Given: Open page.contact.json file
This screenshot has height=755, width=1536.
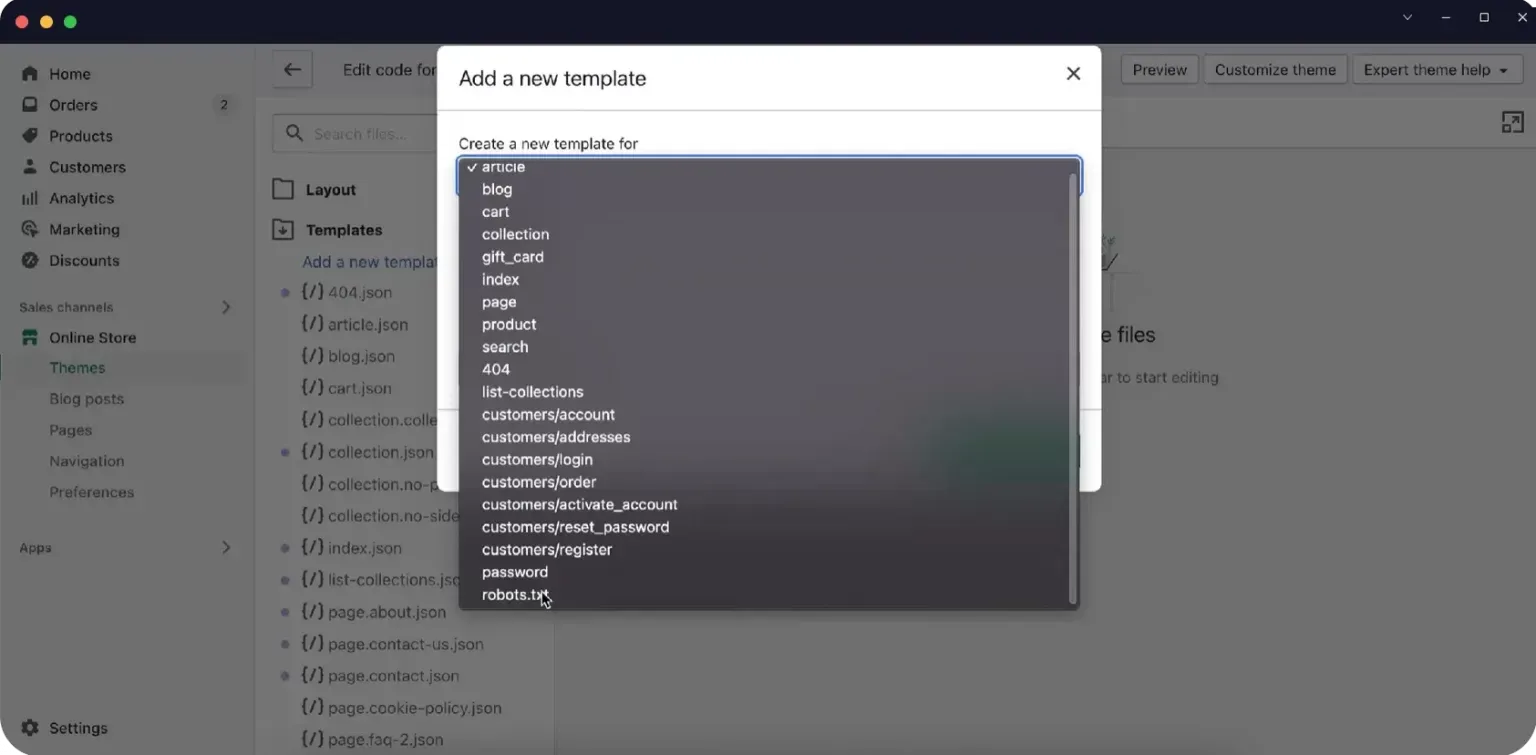Looking at the screenshot, I should (x=394, y=676).
